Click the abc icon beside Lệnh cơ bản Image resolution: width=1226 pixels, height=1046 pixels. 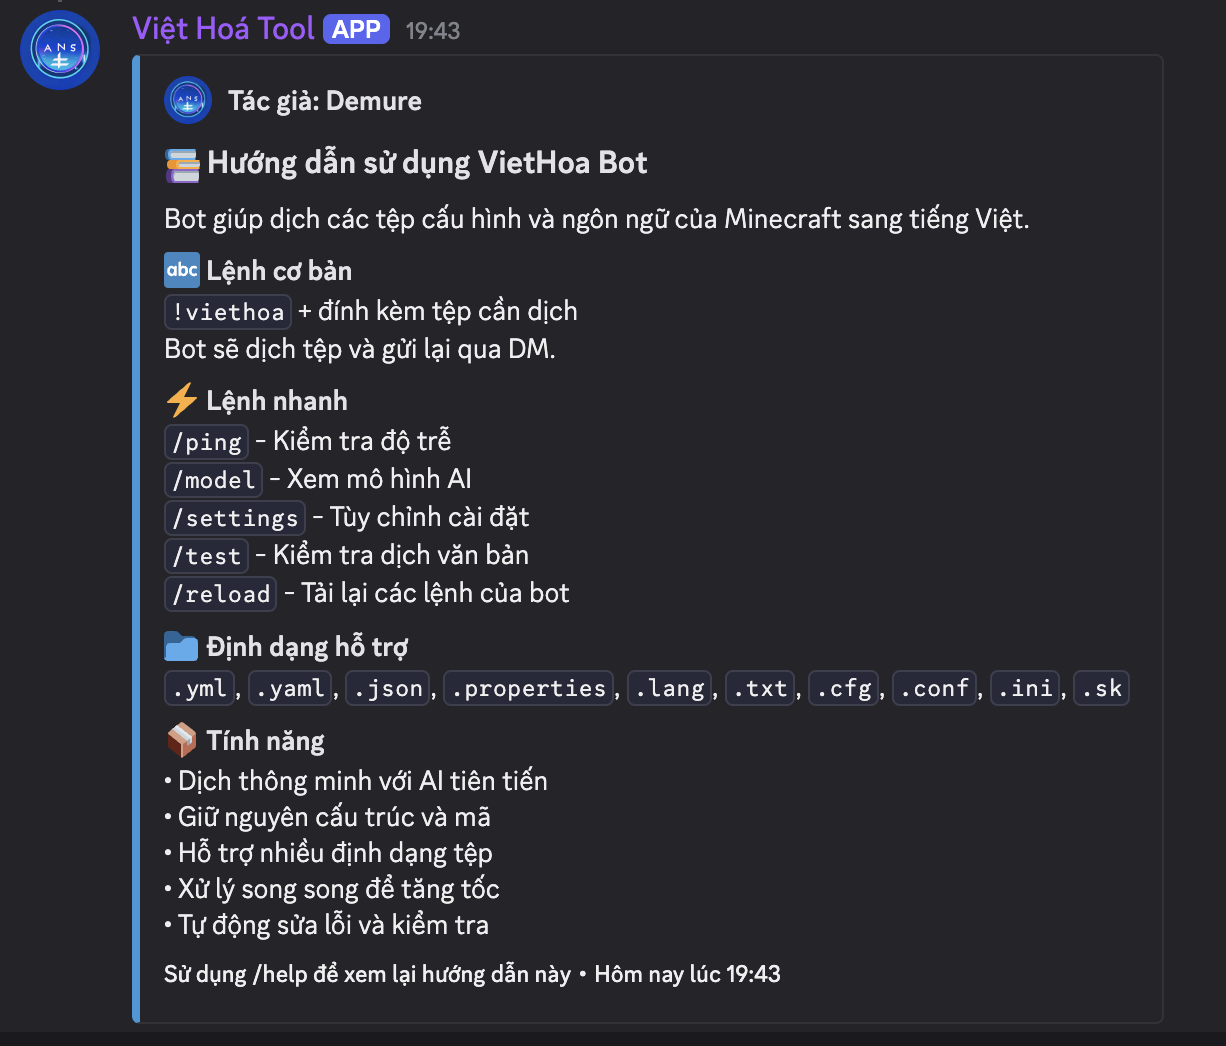click(x=180, y=270)
